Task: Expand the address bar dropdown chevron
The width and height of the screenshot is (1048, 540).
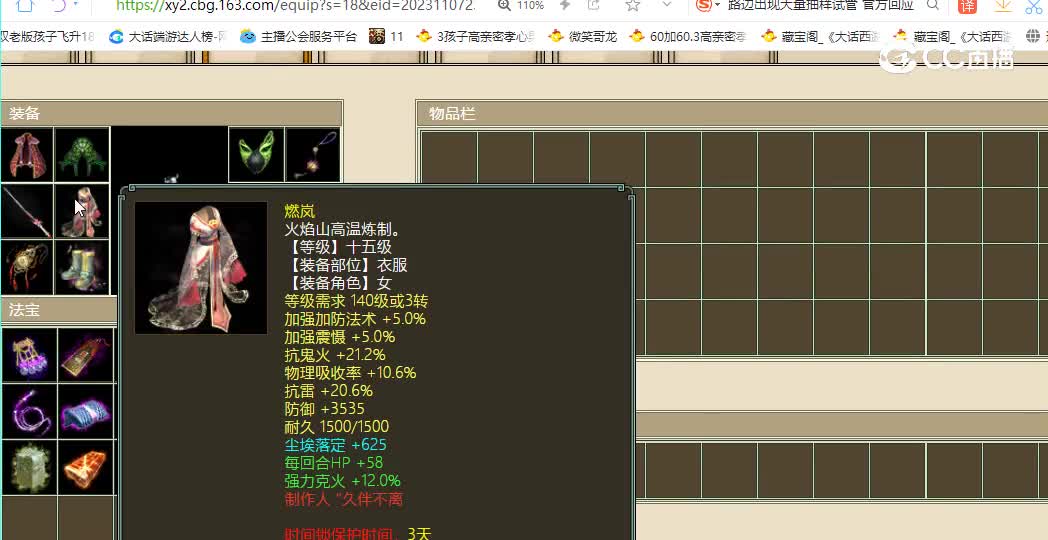Action: 666,5
